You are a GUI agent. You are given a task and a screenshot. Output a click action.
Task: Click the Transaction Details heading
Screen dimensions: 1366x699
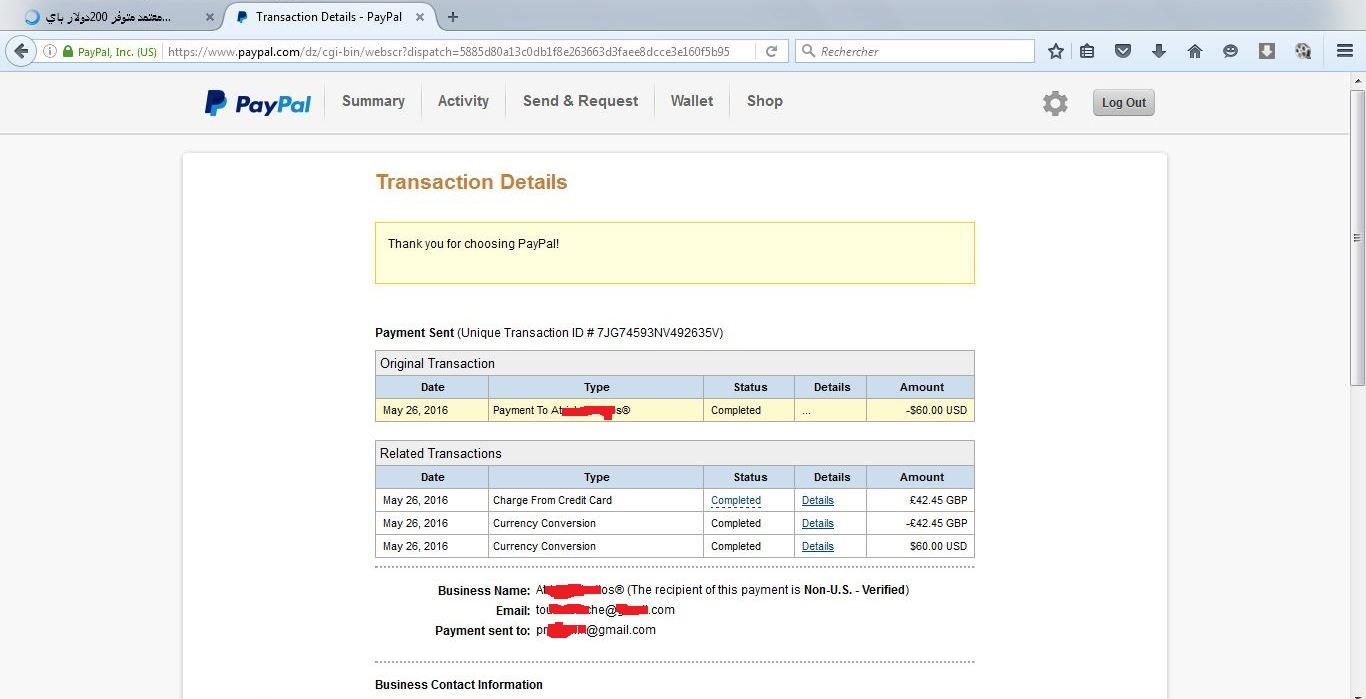coord(471,182)
